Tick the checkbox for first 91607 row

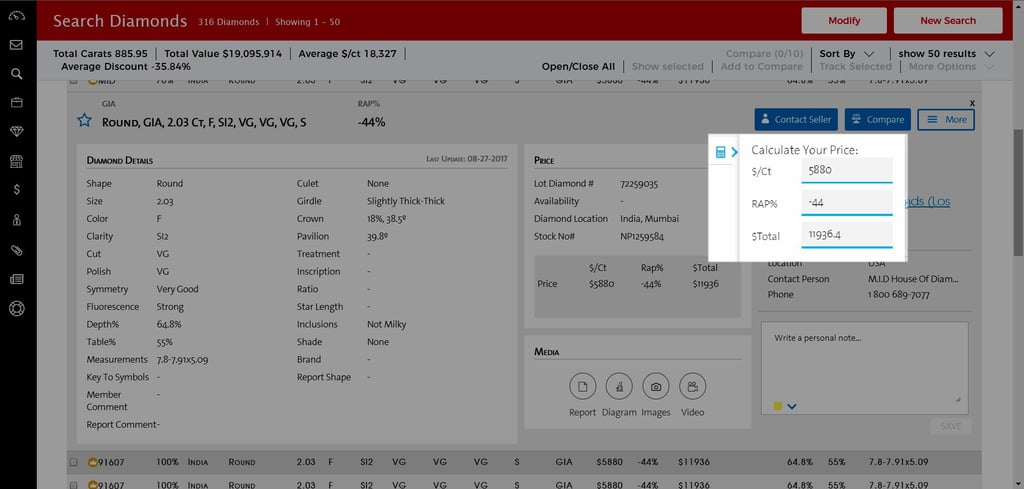[73, 462]
